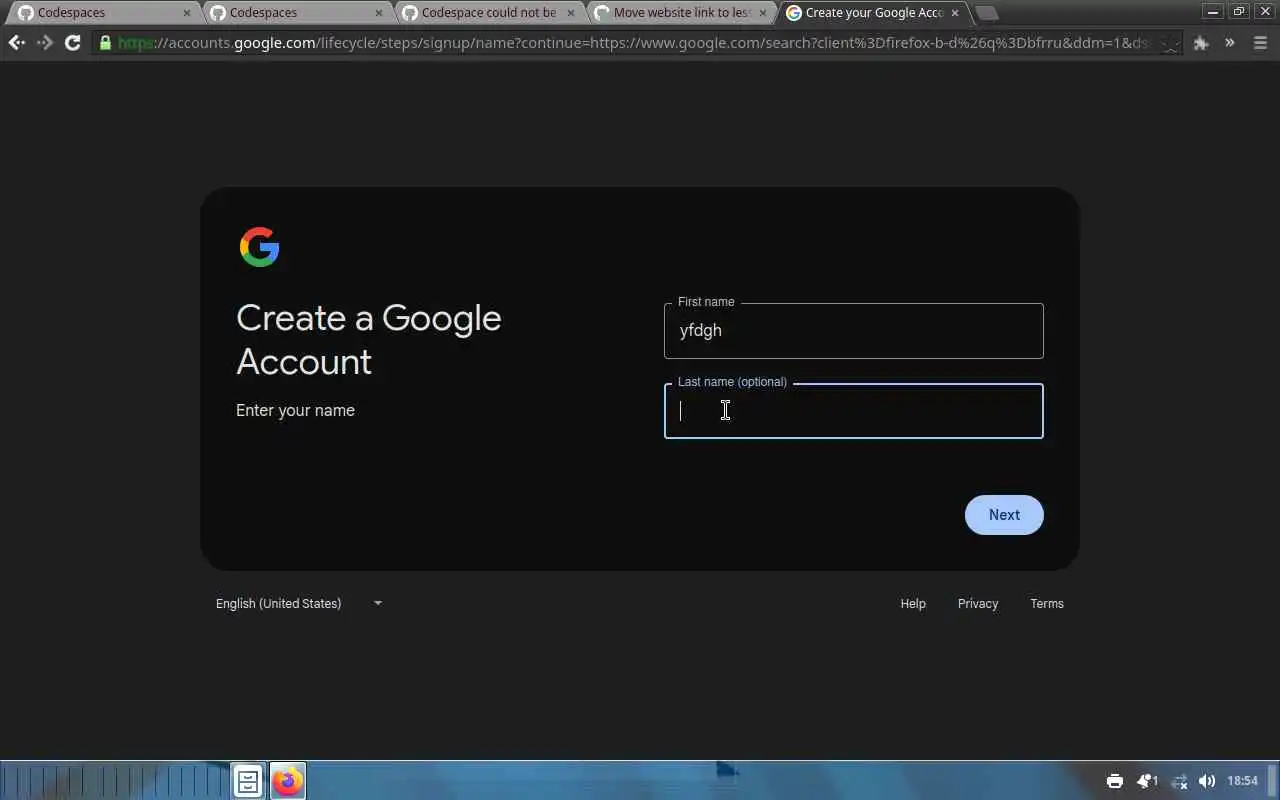1280x800 pixels.
Task: Open the file manager icon in the taskbar
Action: [x=248, y=781]
